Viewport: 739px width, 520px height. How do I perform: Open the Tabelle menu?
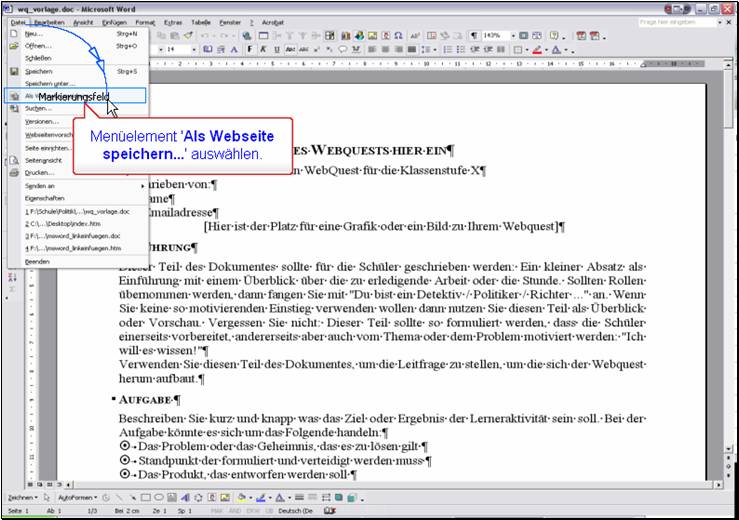coord(202,21)
